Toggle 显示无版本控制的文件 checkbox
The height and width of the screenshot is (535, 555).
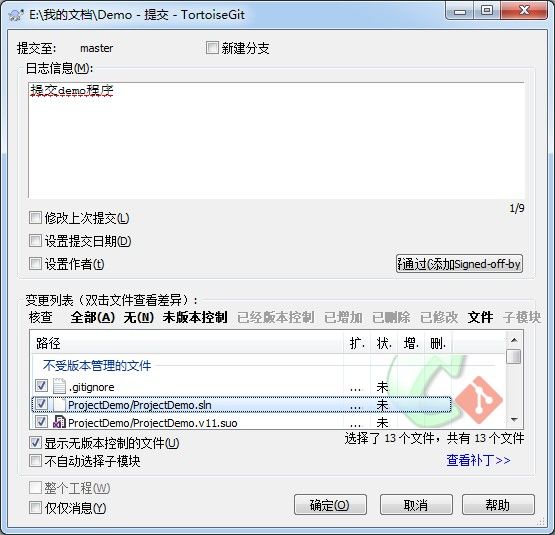[35, 442]
